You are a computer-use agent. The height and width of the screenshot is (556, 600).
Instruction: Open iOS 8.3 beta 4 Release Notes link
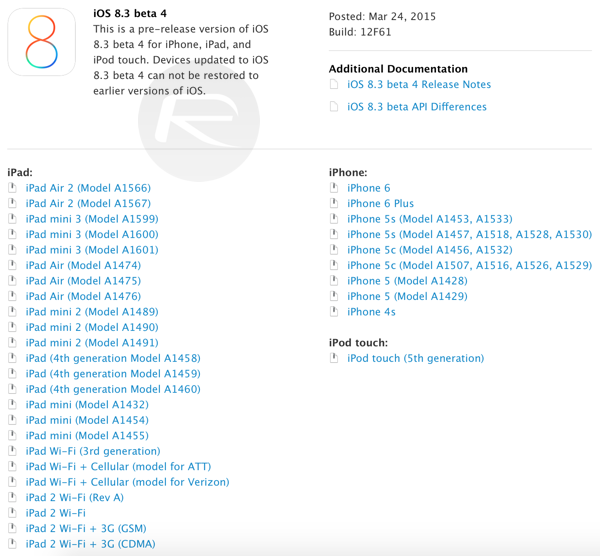point(419,84)
